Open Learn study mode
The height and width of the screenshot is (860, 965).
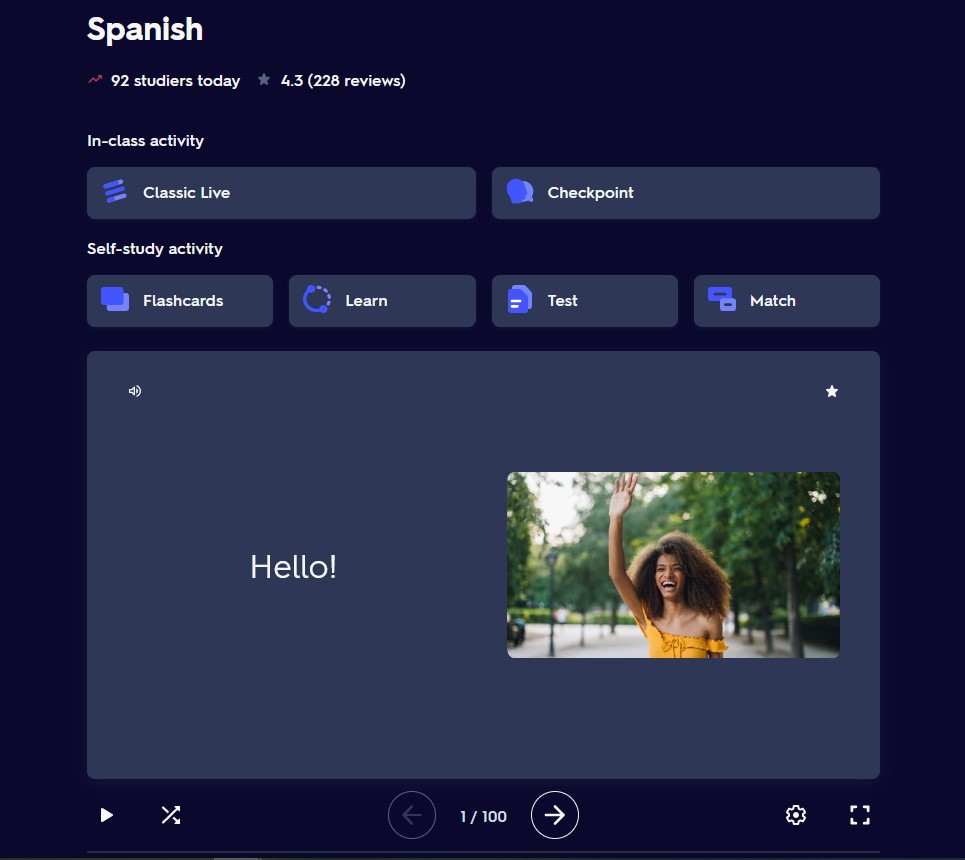(382, 300)
